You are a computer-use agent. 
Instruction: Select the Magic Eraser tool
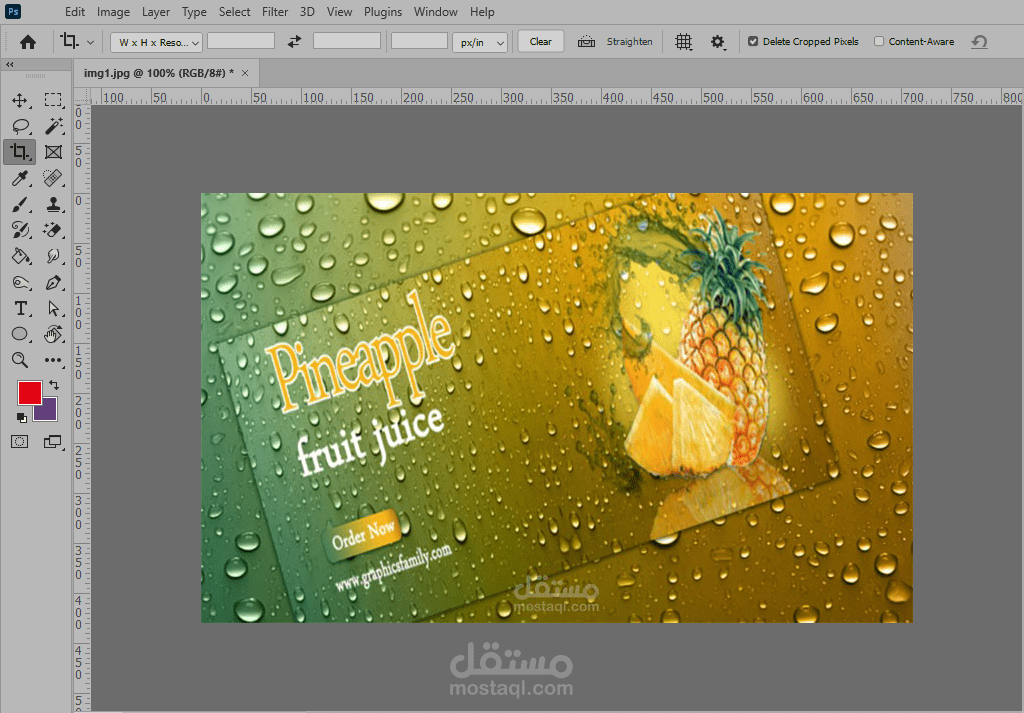tap(53, 230)
